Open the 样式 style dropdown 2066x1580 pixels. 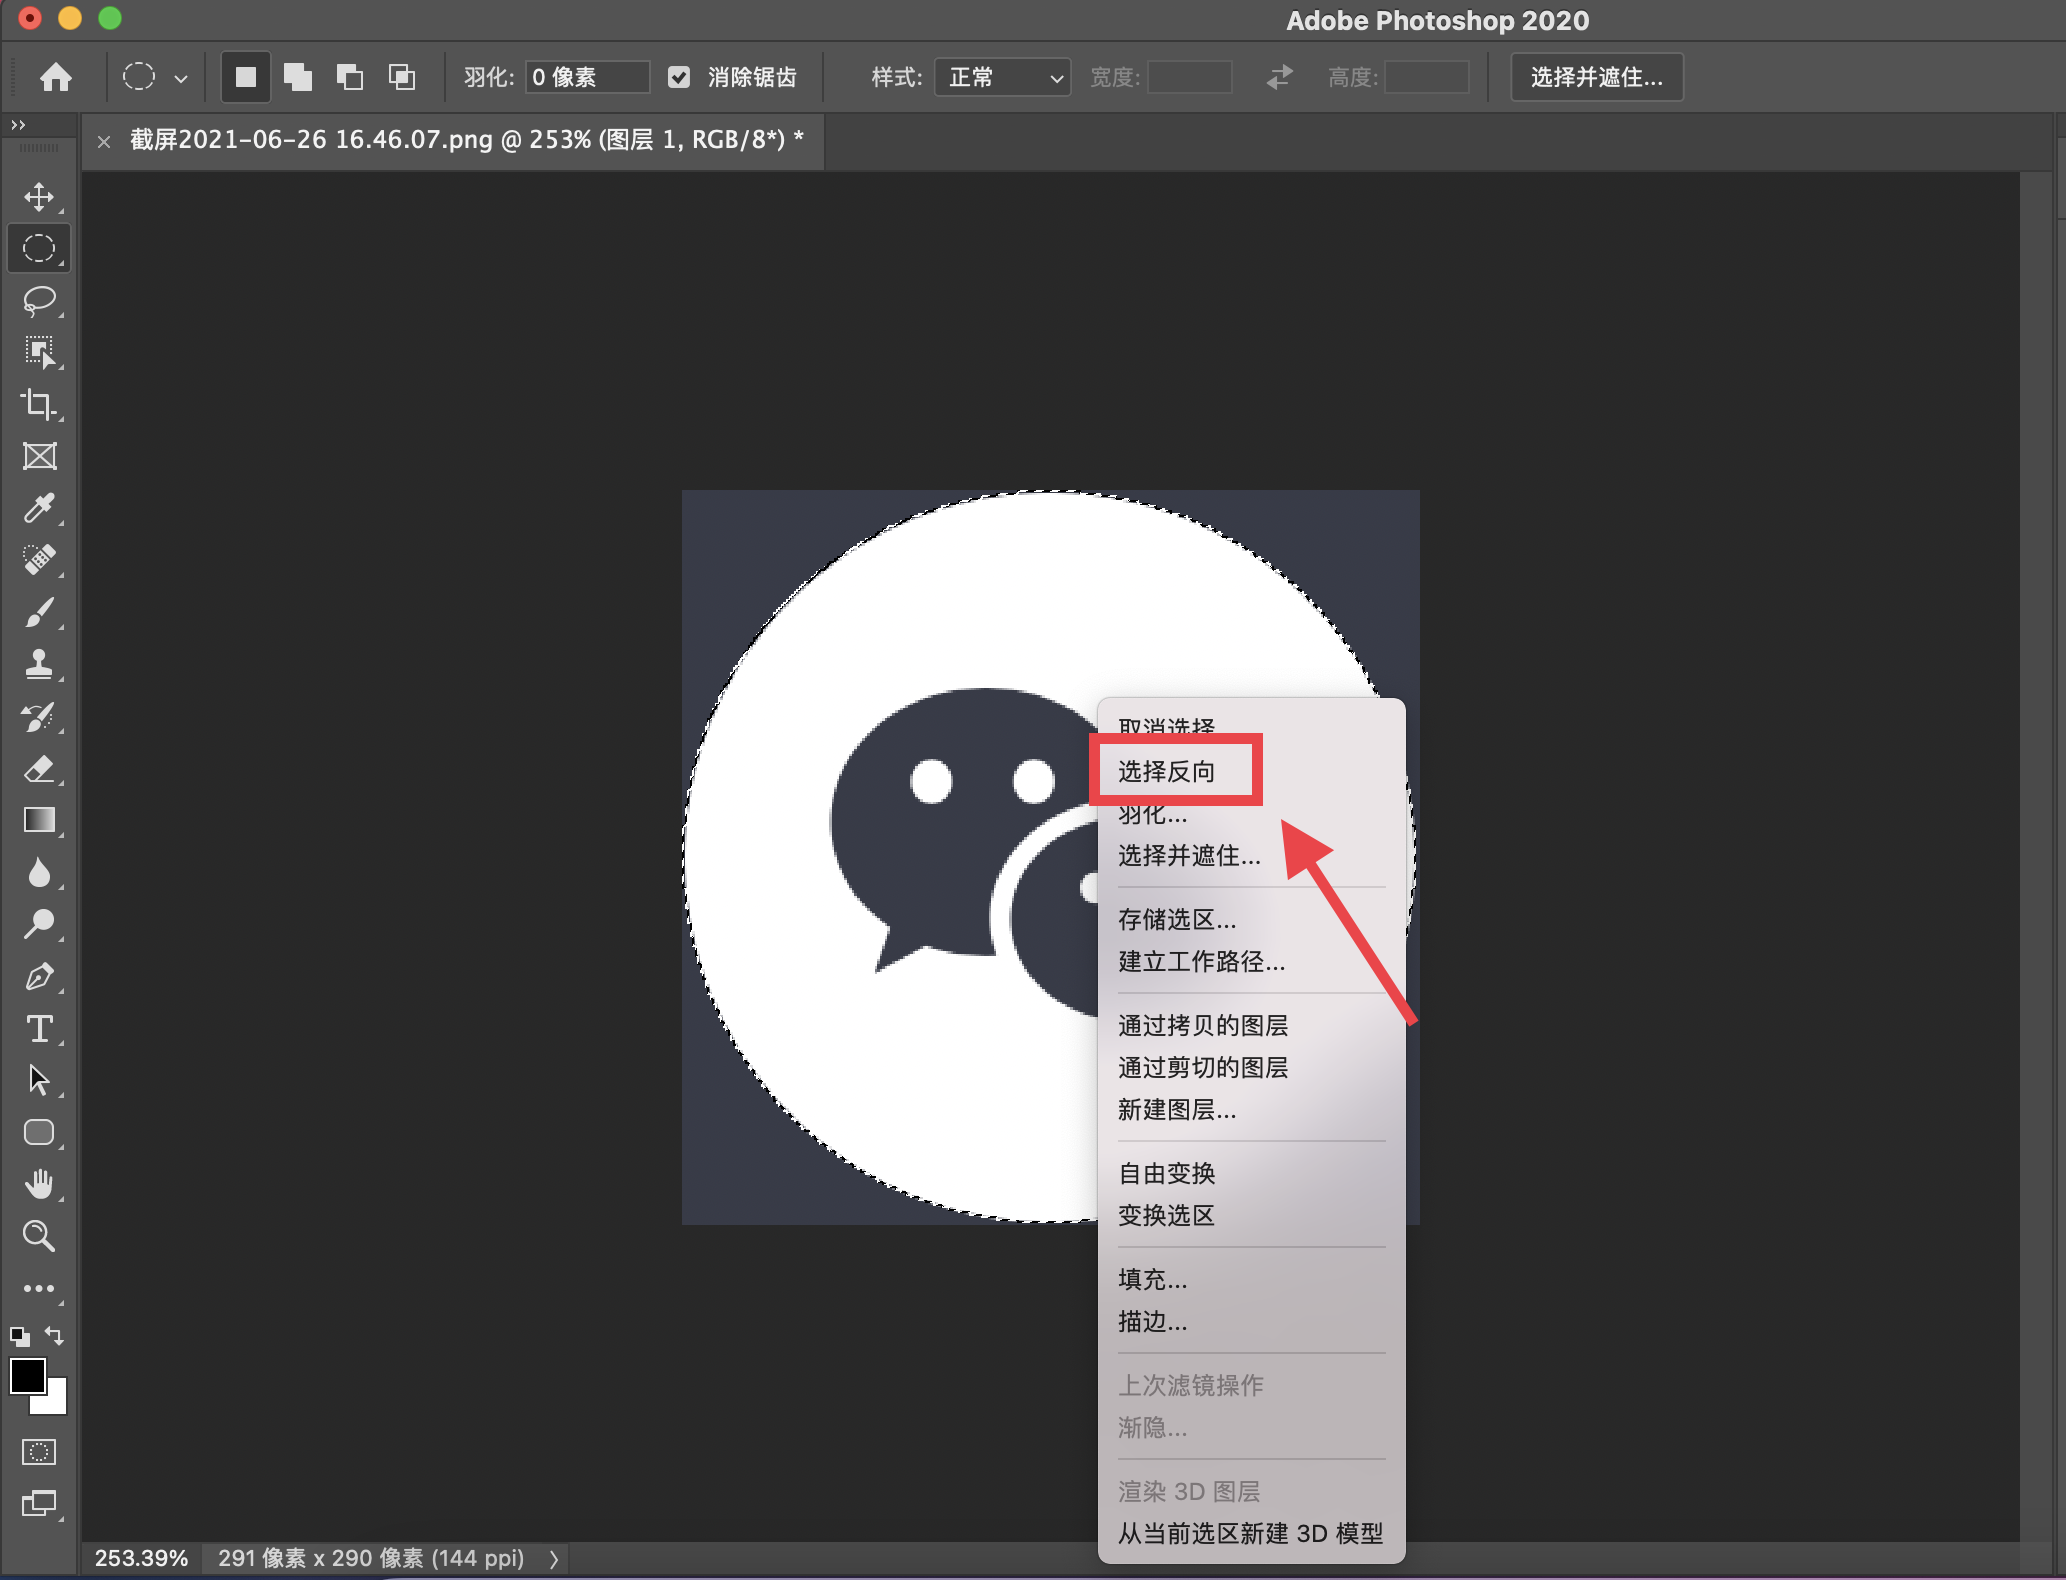[1002, 77]
